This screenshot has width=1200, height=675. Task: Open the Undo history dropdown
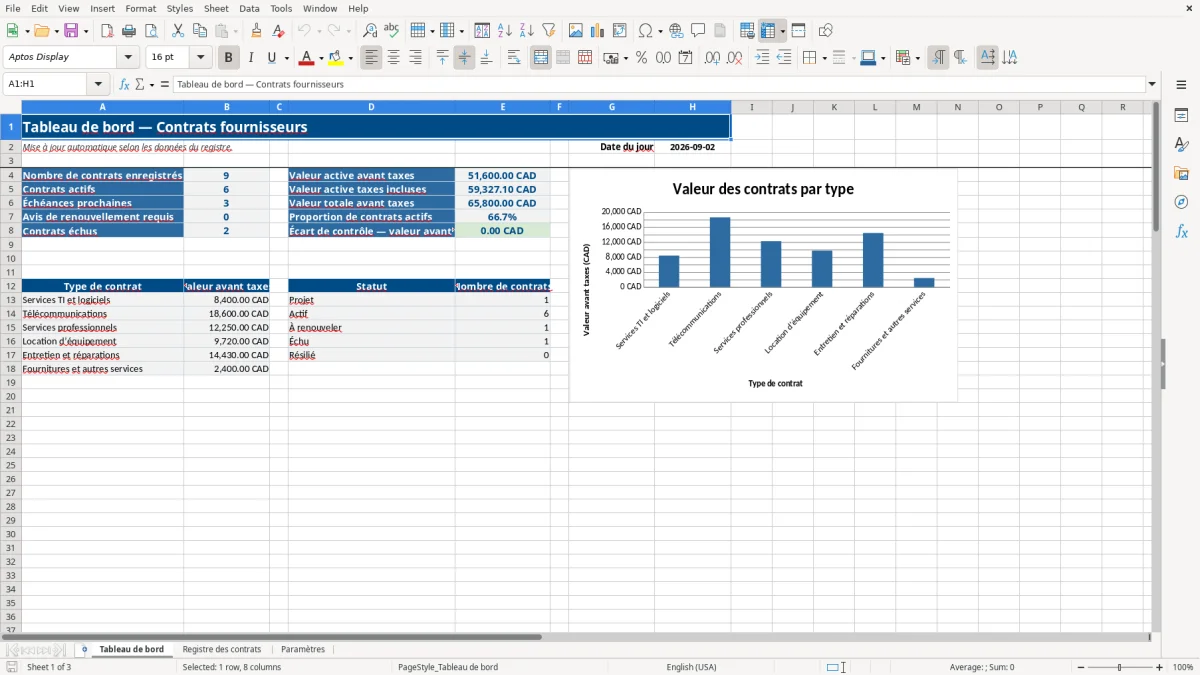point(318,31)
